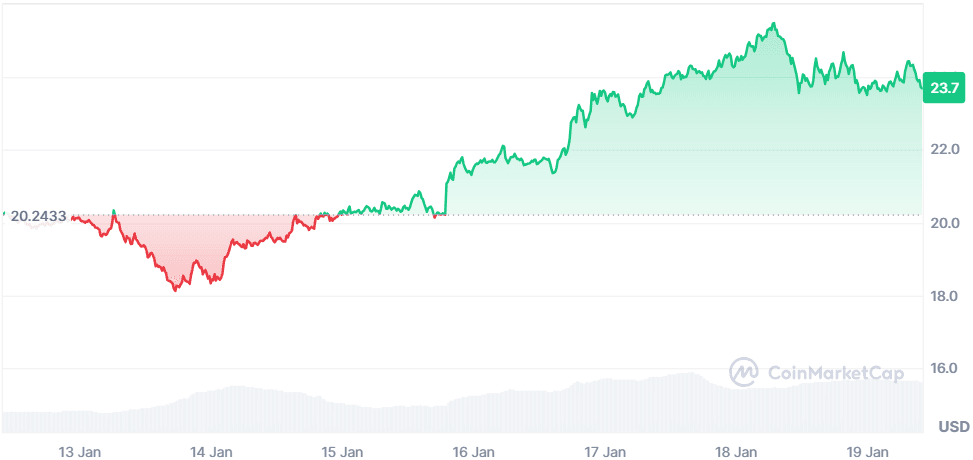Click the 18.0 price axis label
This screenshot has width=973, height=460.
pos(944,296)
